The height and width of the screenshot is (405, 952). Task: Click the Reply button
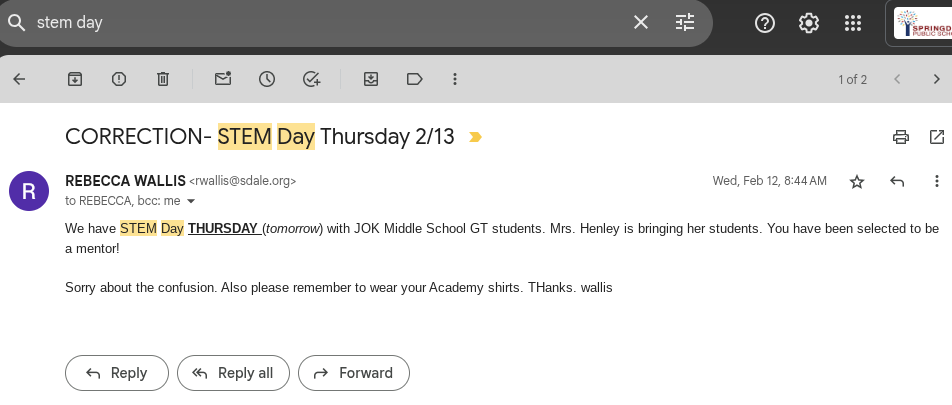(117, 373)
